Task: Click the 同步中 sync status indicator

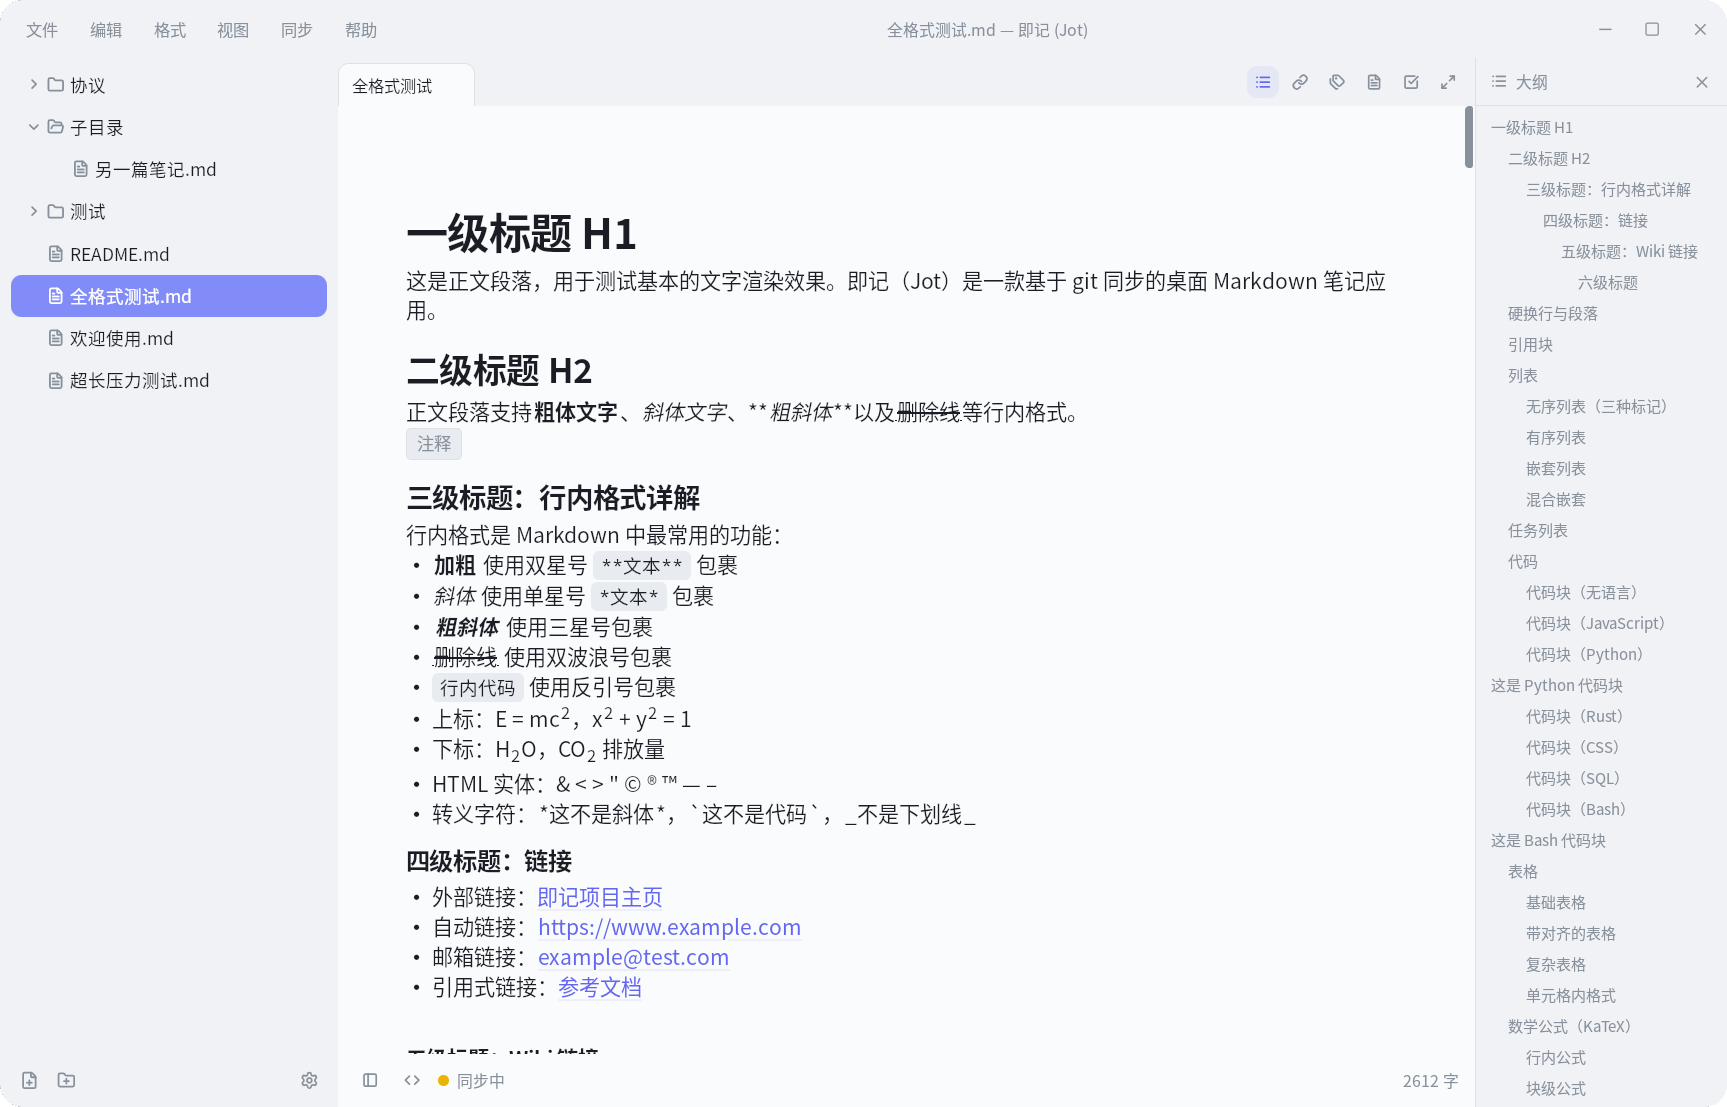Action: coord(471,1081)
